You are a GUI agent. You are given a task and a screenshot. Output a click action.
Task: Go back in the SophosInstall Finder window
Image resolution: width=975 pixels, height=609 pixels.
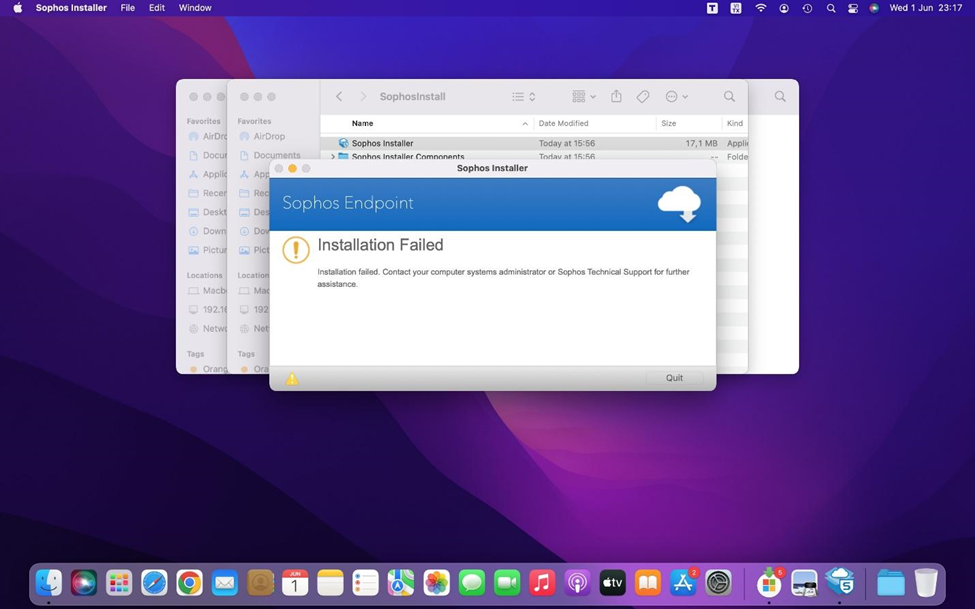tap(339, 96)
